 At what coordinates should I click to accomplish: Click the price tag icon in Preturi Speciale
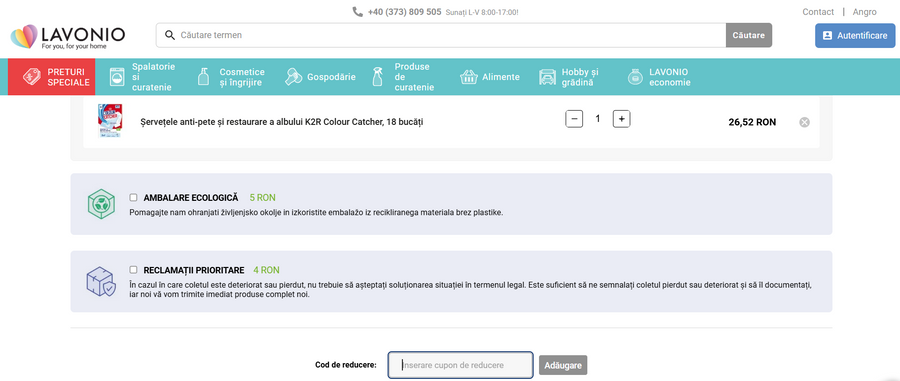[31, 76]
